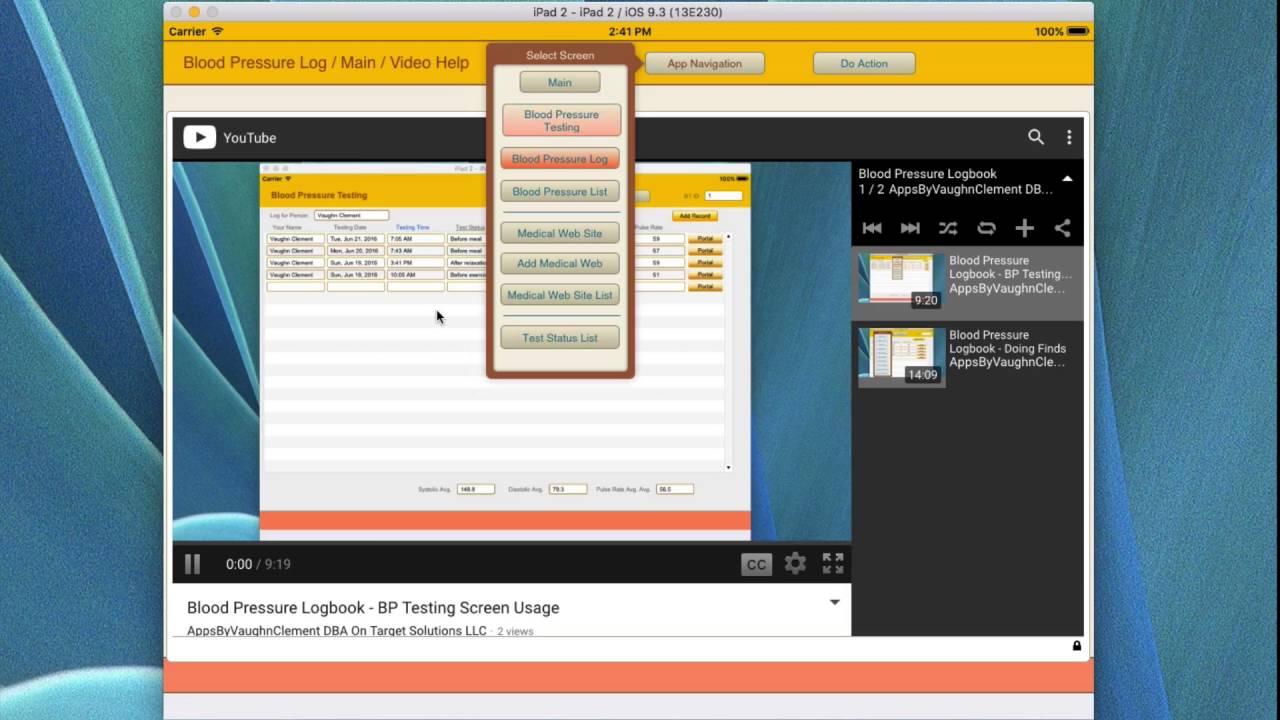1280x720 pixels.
Task: Open video settings gear icon
Action: pos(795,564)
